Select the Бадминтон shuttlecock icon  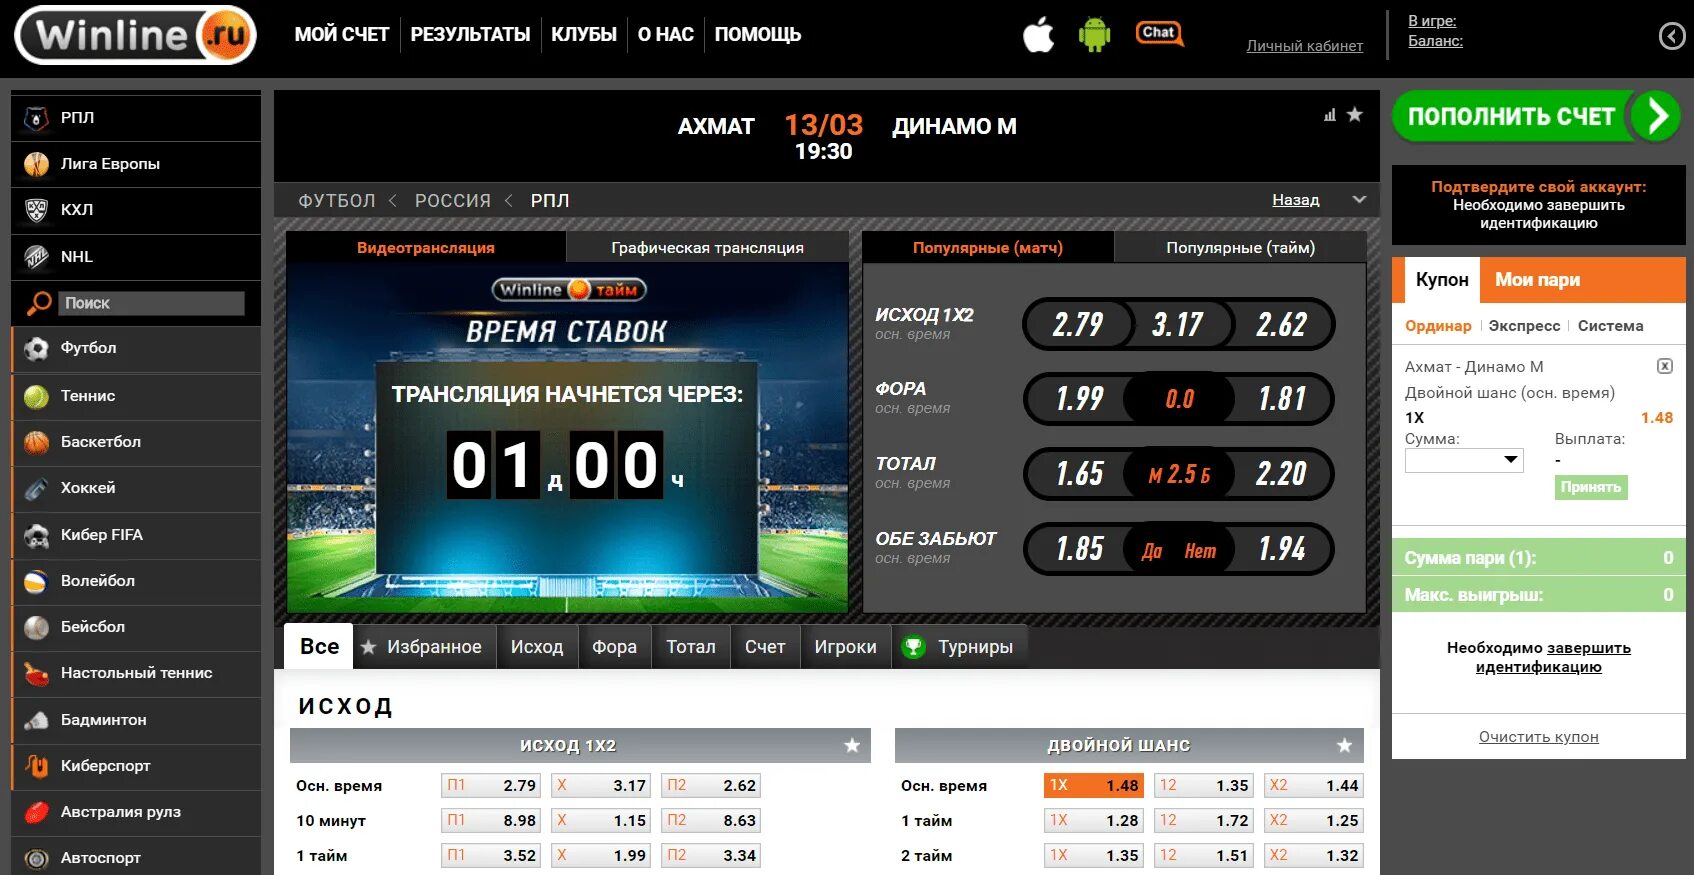[37, 720]
